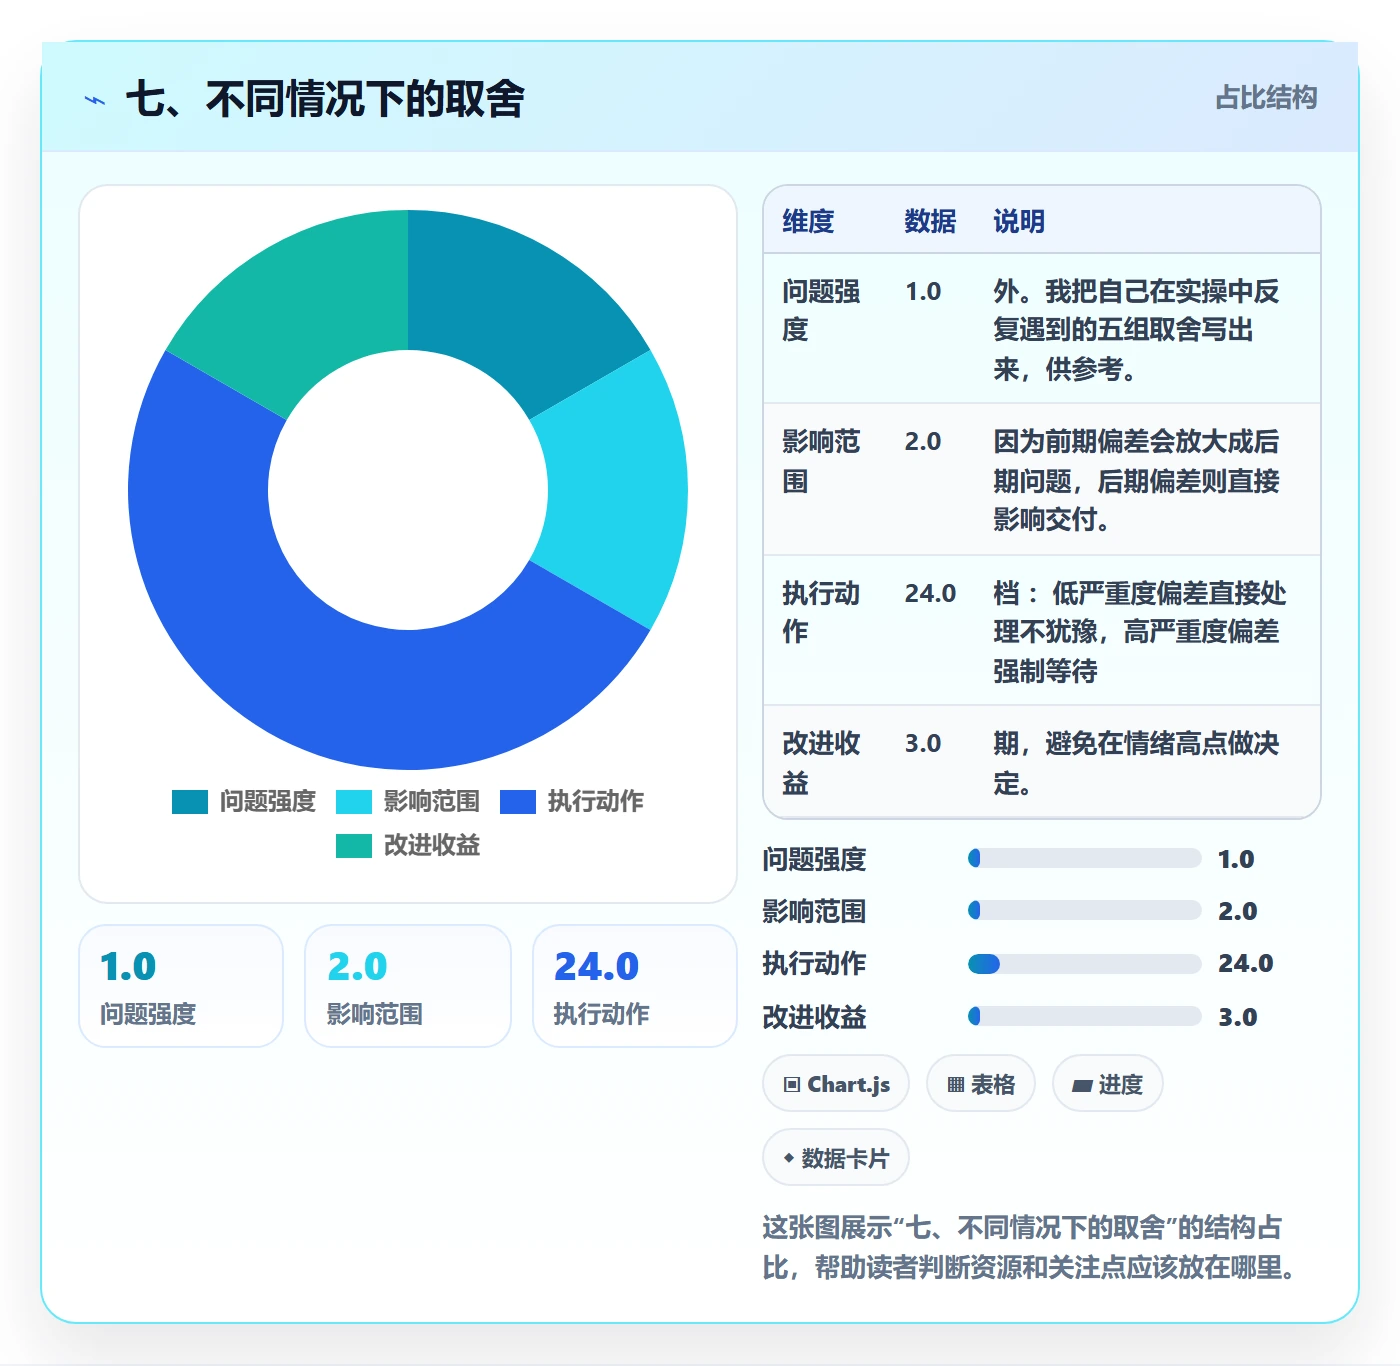Image resolution: width=1400 pixels, height=1366 pixels.
Task: Click the 问题强度 legend label under the chart
Action: coord(268,802)
